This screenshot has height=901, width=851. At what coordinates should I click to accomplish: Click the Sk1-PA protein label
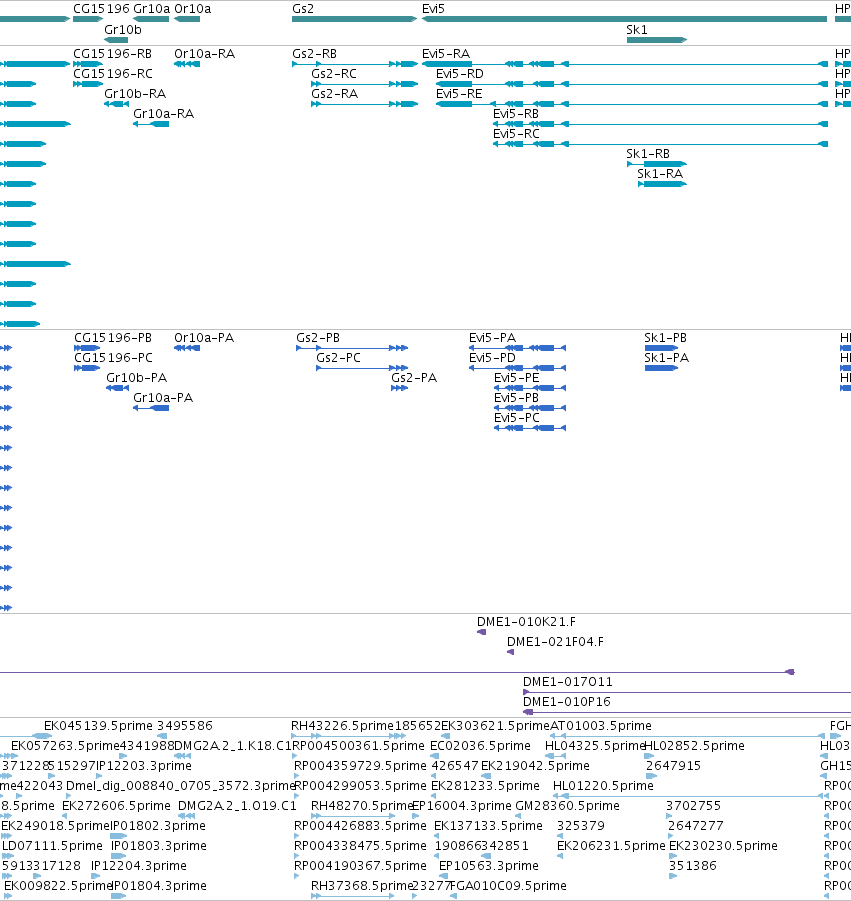(x=667, y=358)
